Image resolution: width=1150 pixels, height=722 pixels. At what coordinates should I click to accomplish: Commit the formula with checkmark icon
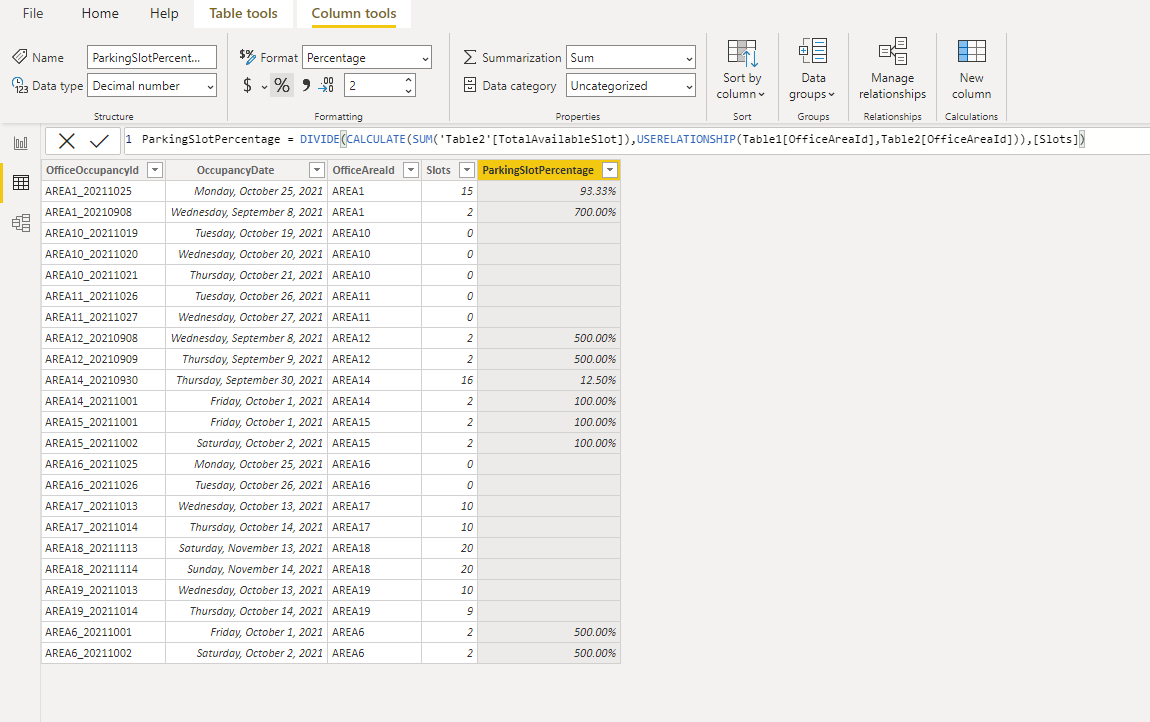tap(99, 141)
